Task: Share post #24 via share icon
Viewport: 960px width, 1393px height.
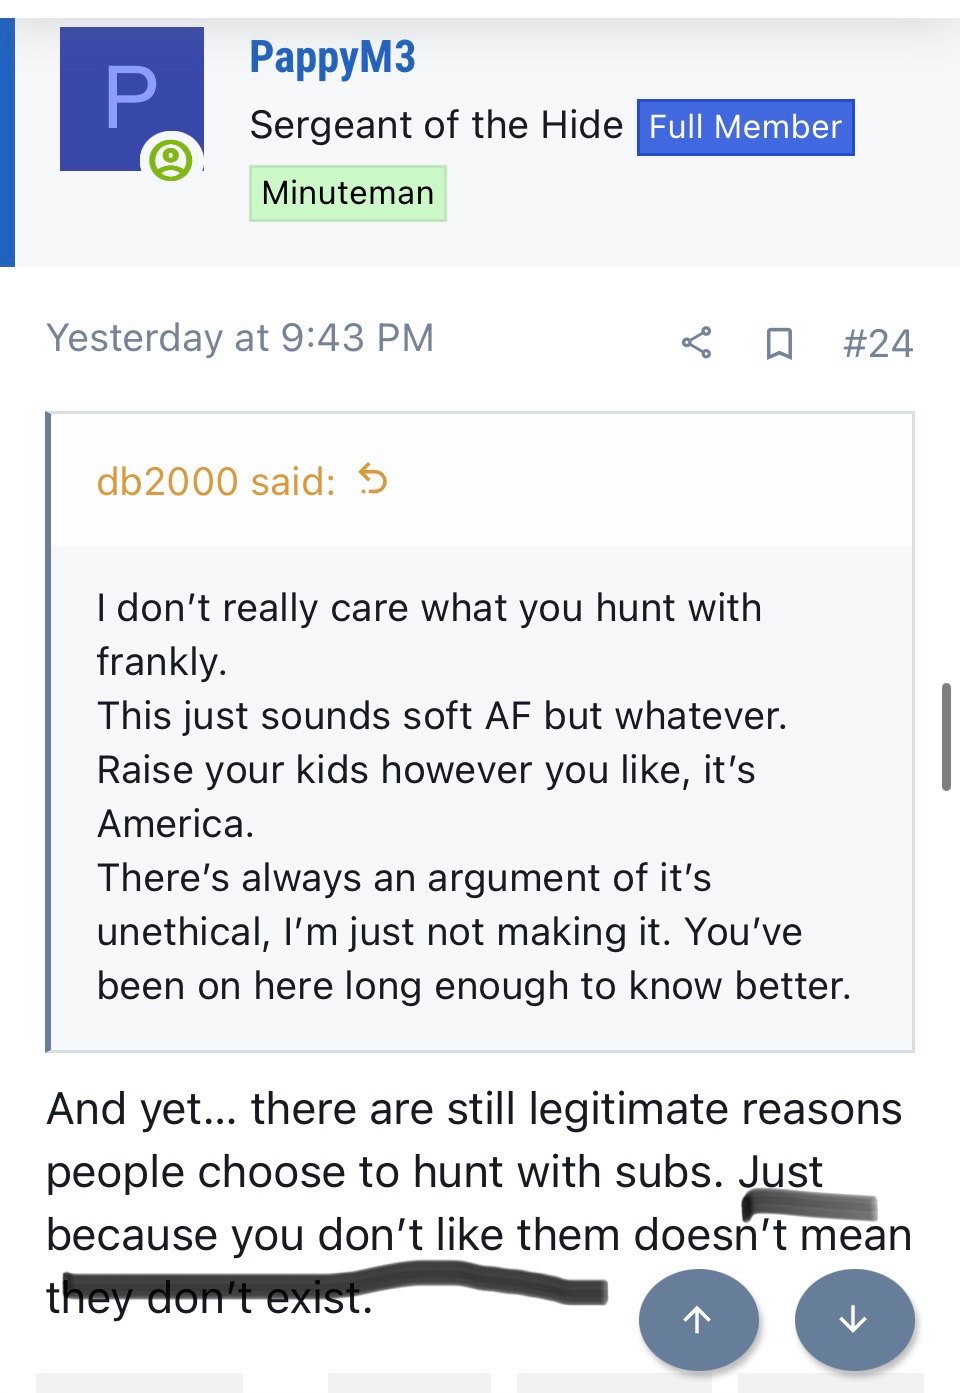Action: 696,343
